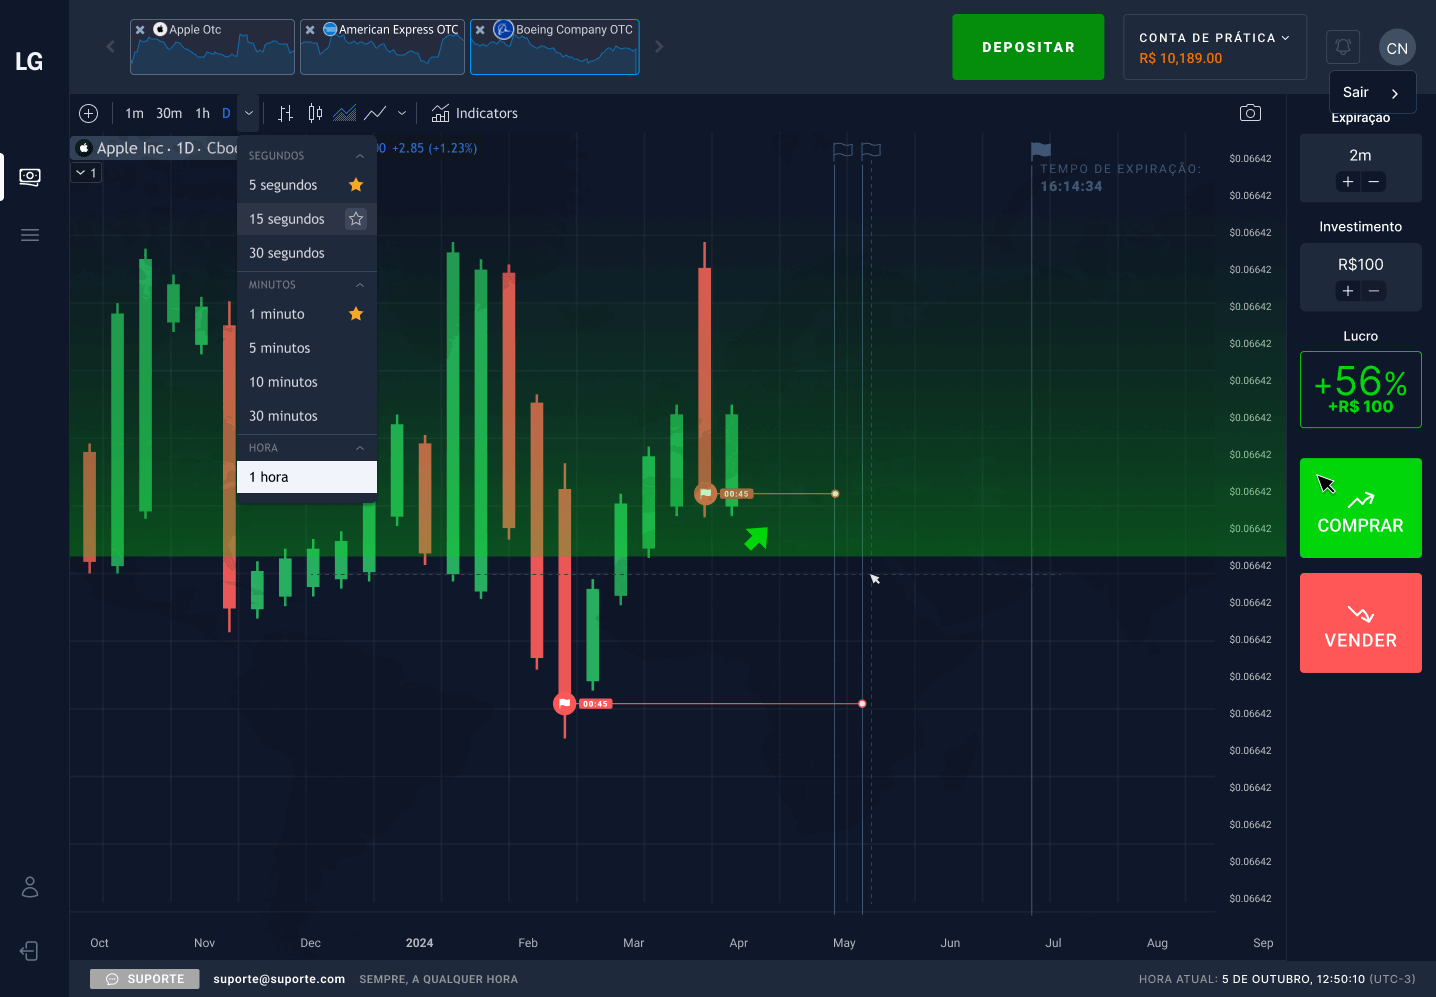Select the D daily timeframe
This screenshot has width=1436, height=997.
pyautogui.click(x=226, y=113)
